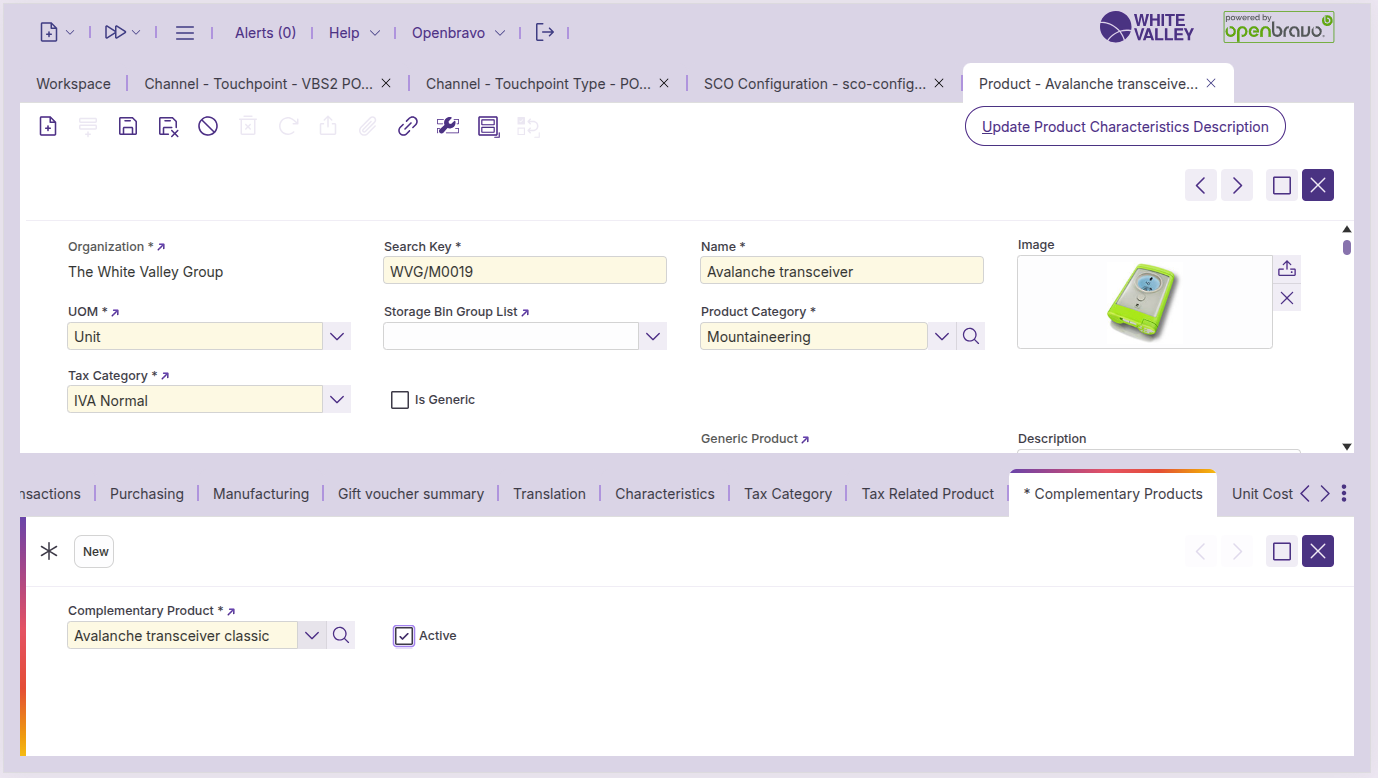The height and width of the screenshot is (778, 1378).
Task: Click the upload image icon beside Image
Action: (1287, 268)
